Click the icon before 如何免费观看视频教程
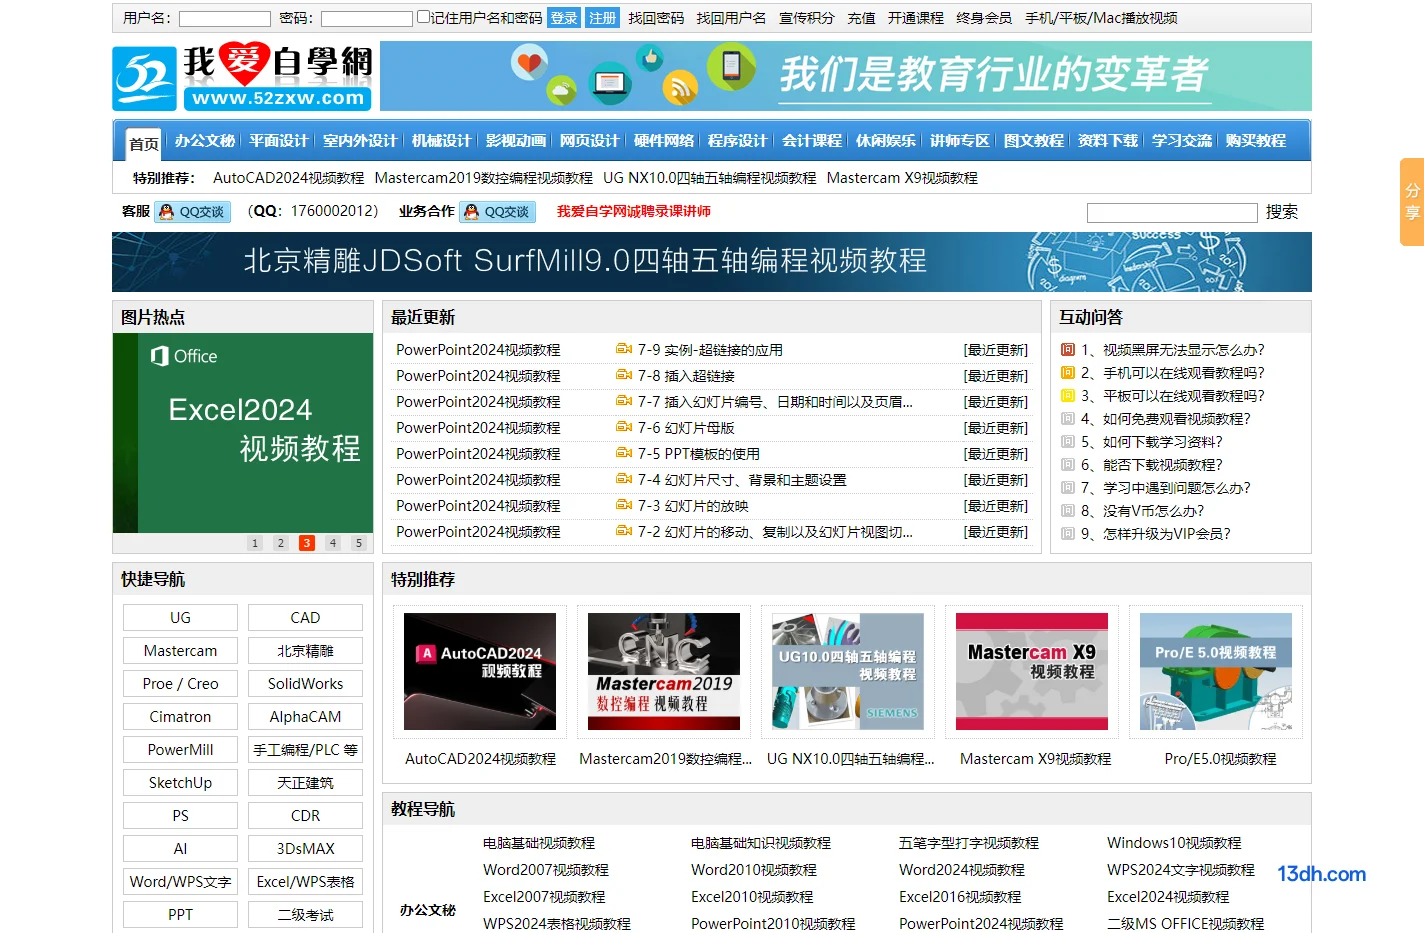 point(1068,419)
